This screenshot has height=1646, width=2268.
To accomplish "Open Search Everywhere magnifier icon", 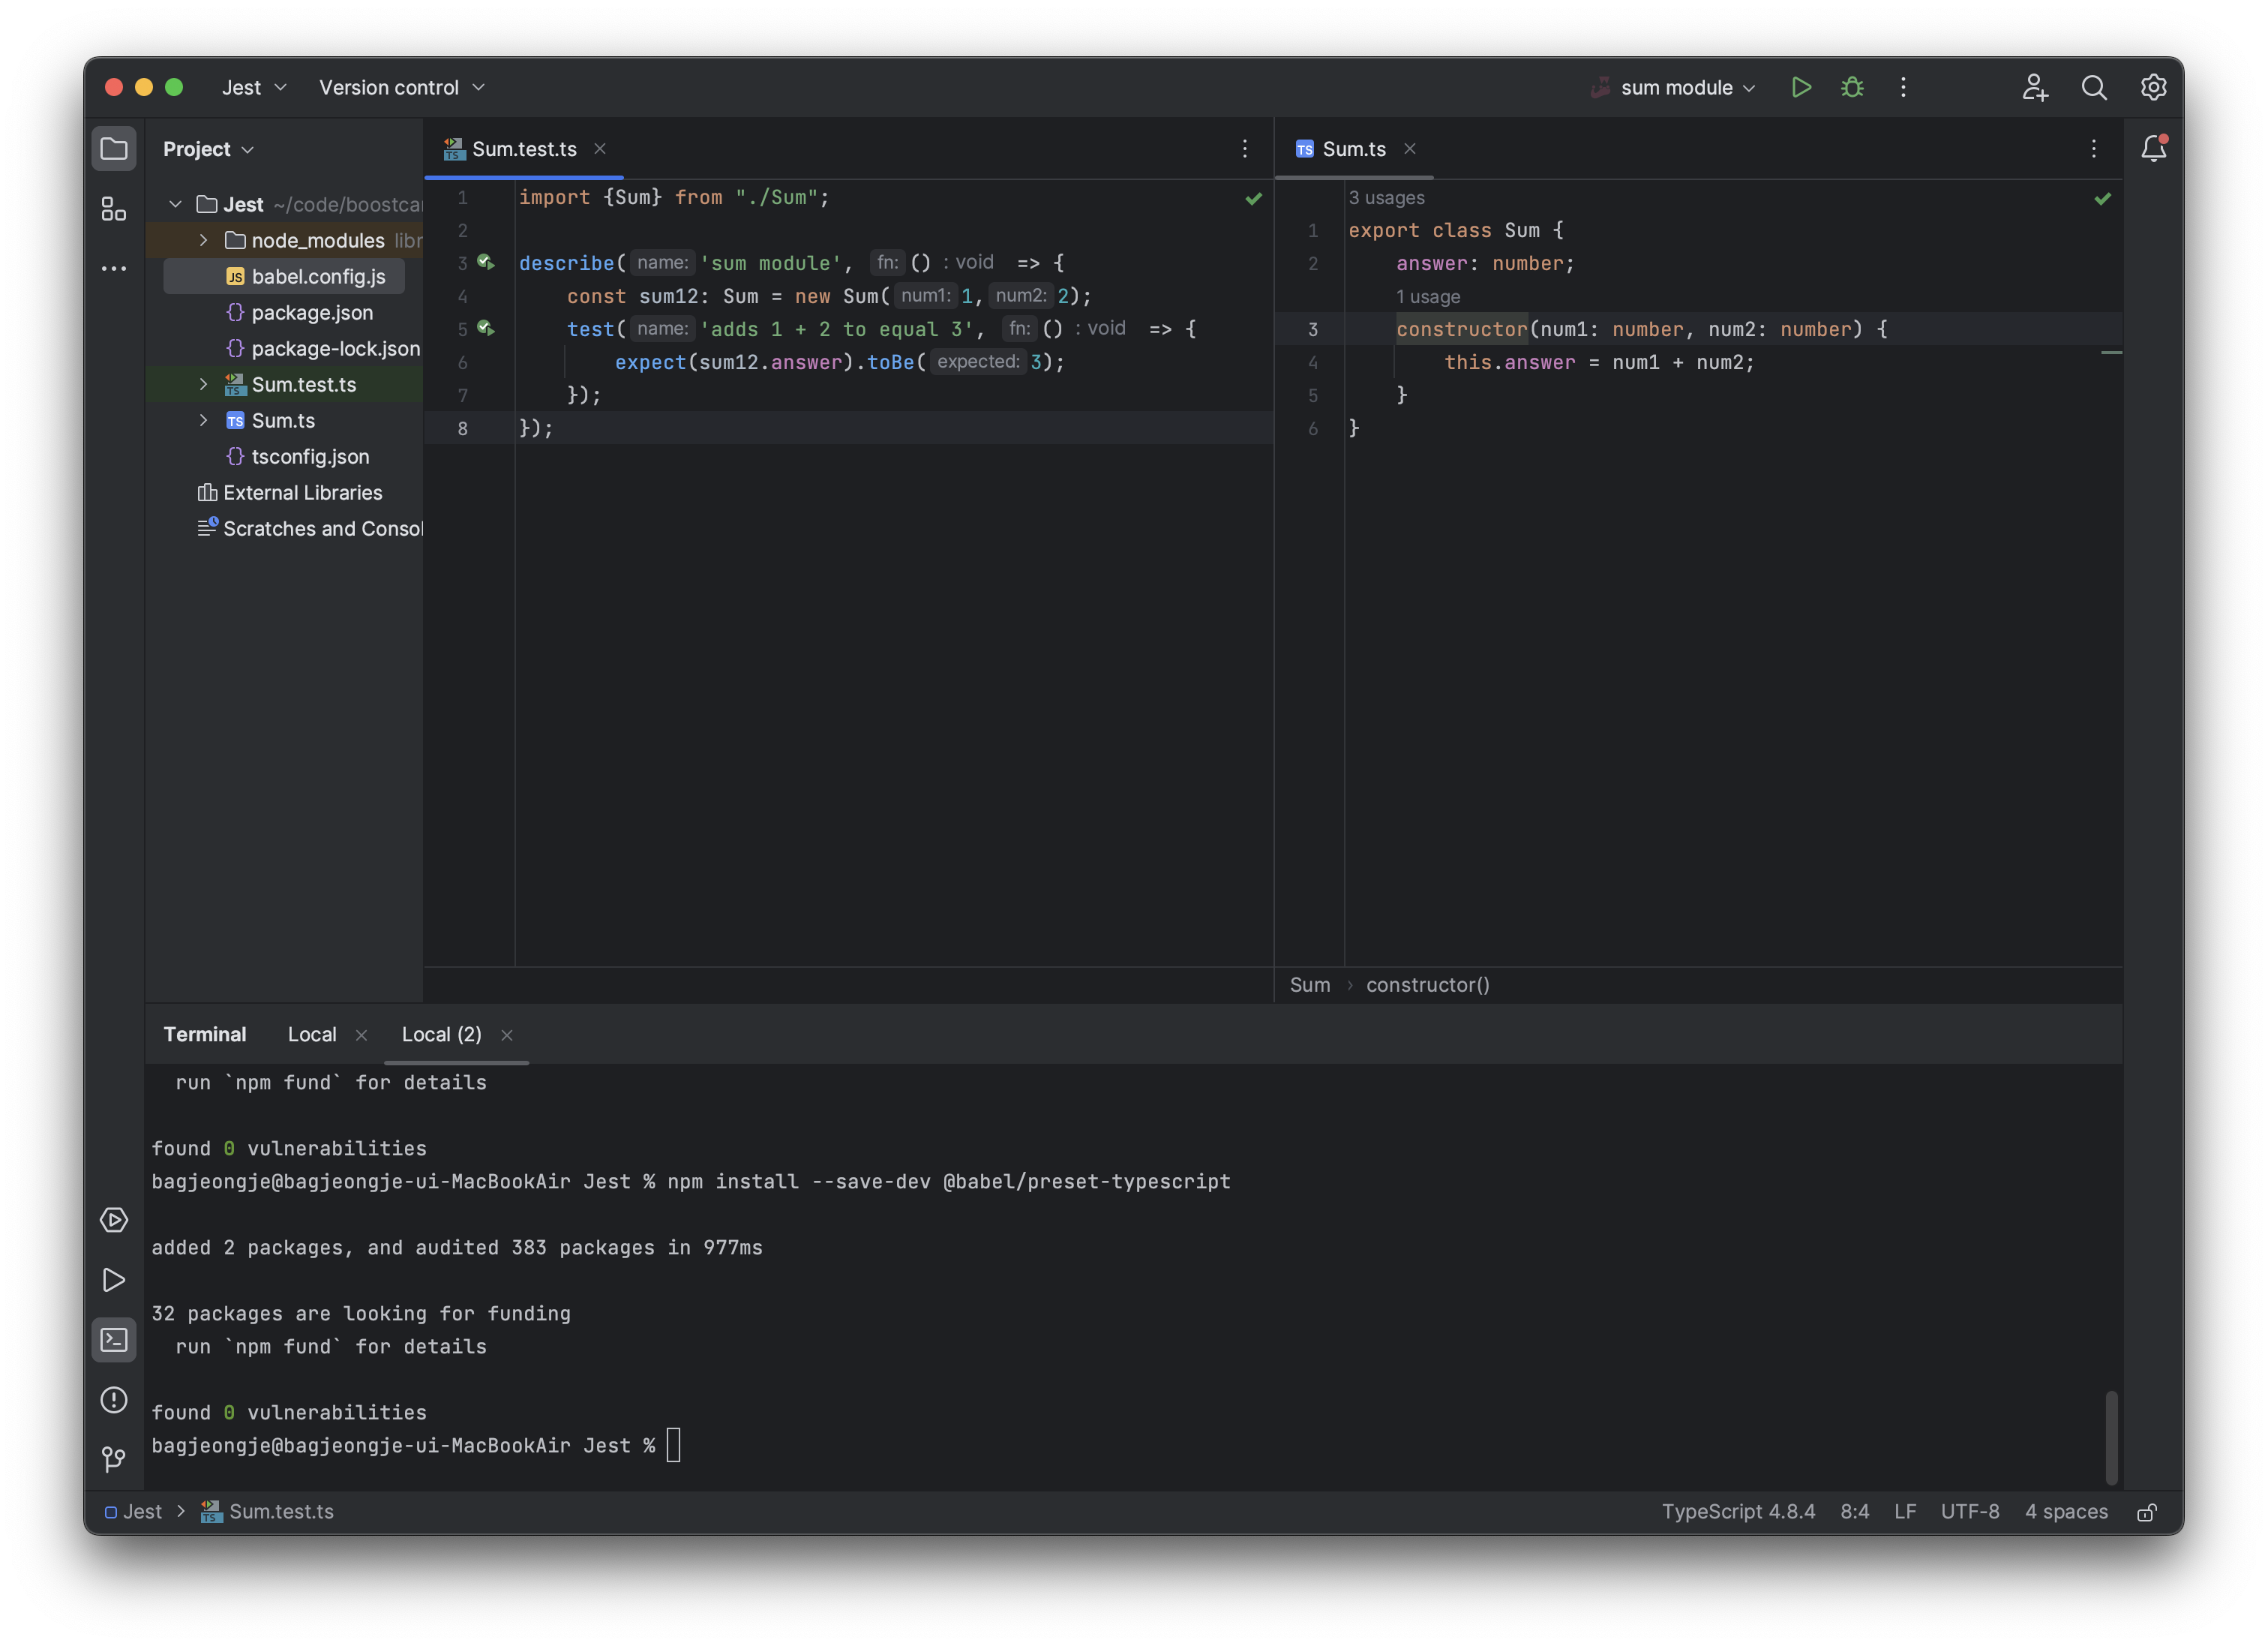I will (x=2093, y=87).
